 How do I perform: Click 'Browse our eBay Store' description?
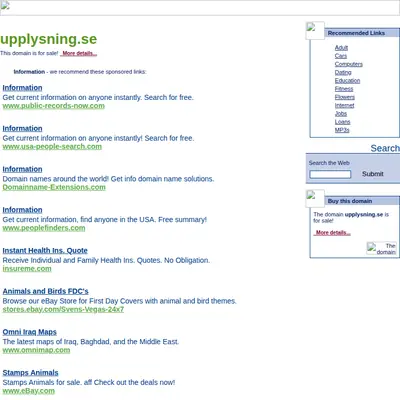(x=120, y=301)
